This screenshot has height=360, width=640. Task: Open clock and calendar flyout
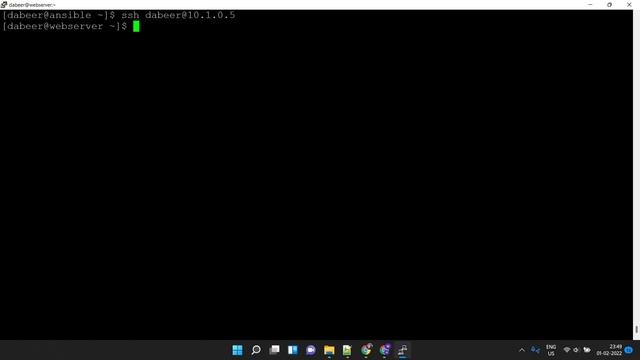coord(609,350)
